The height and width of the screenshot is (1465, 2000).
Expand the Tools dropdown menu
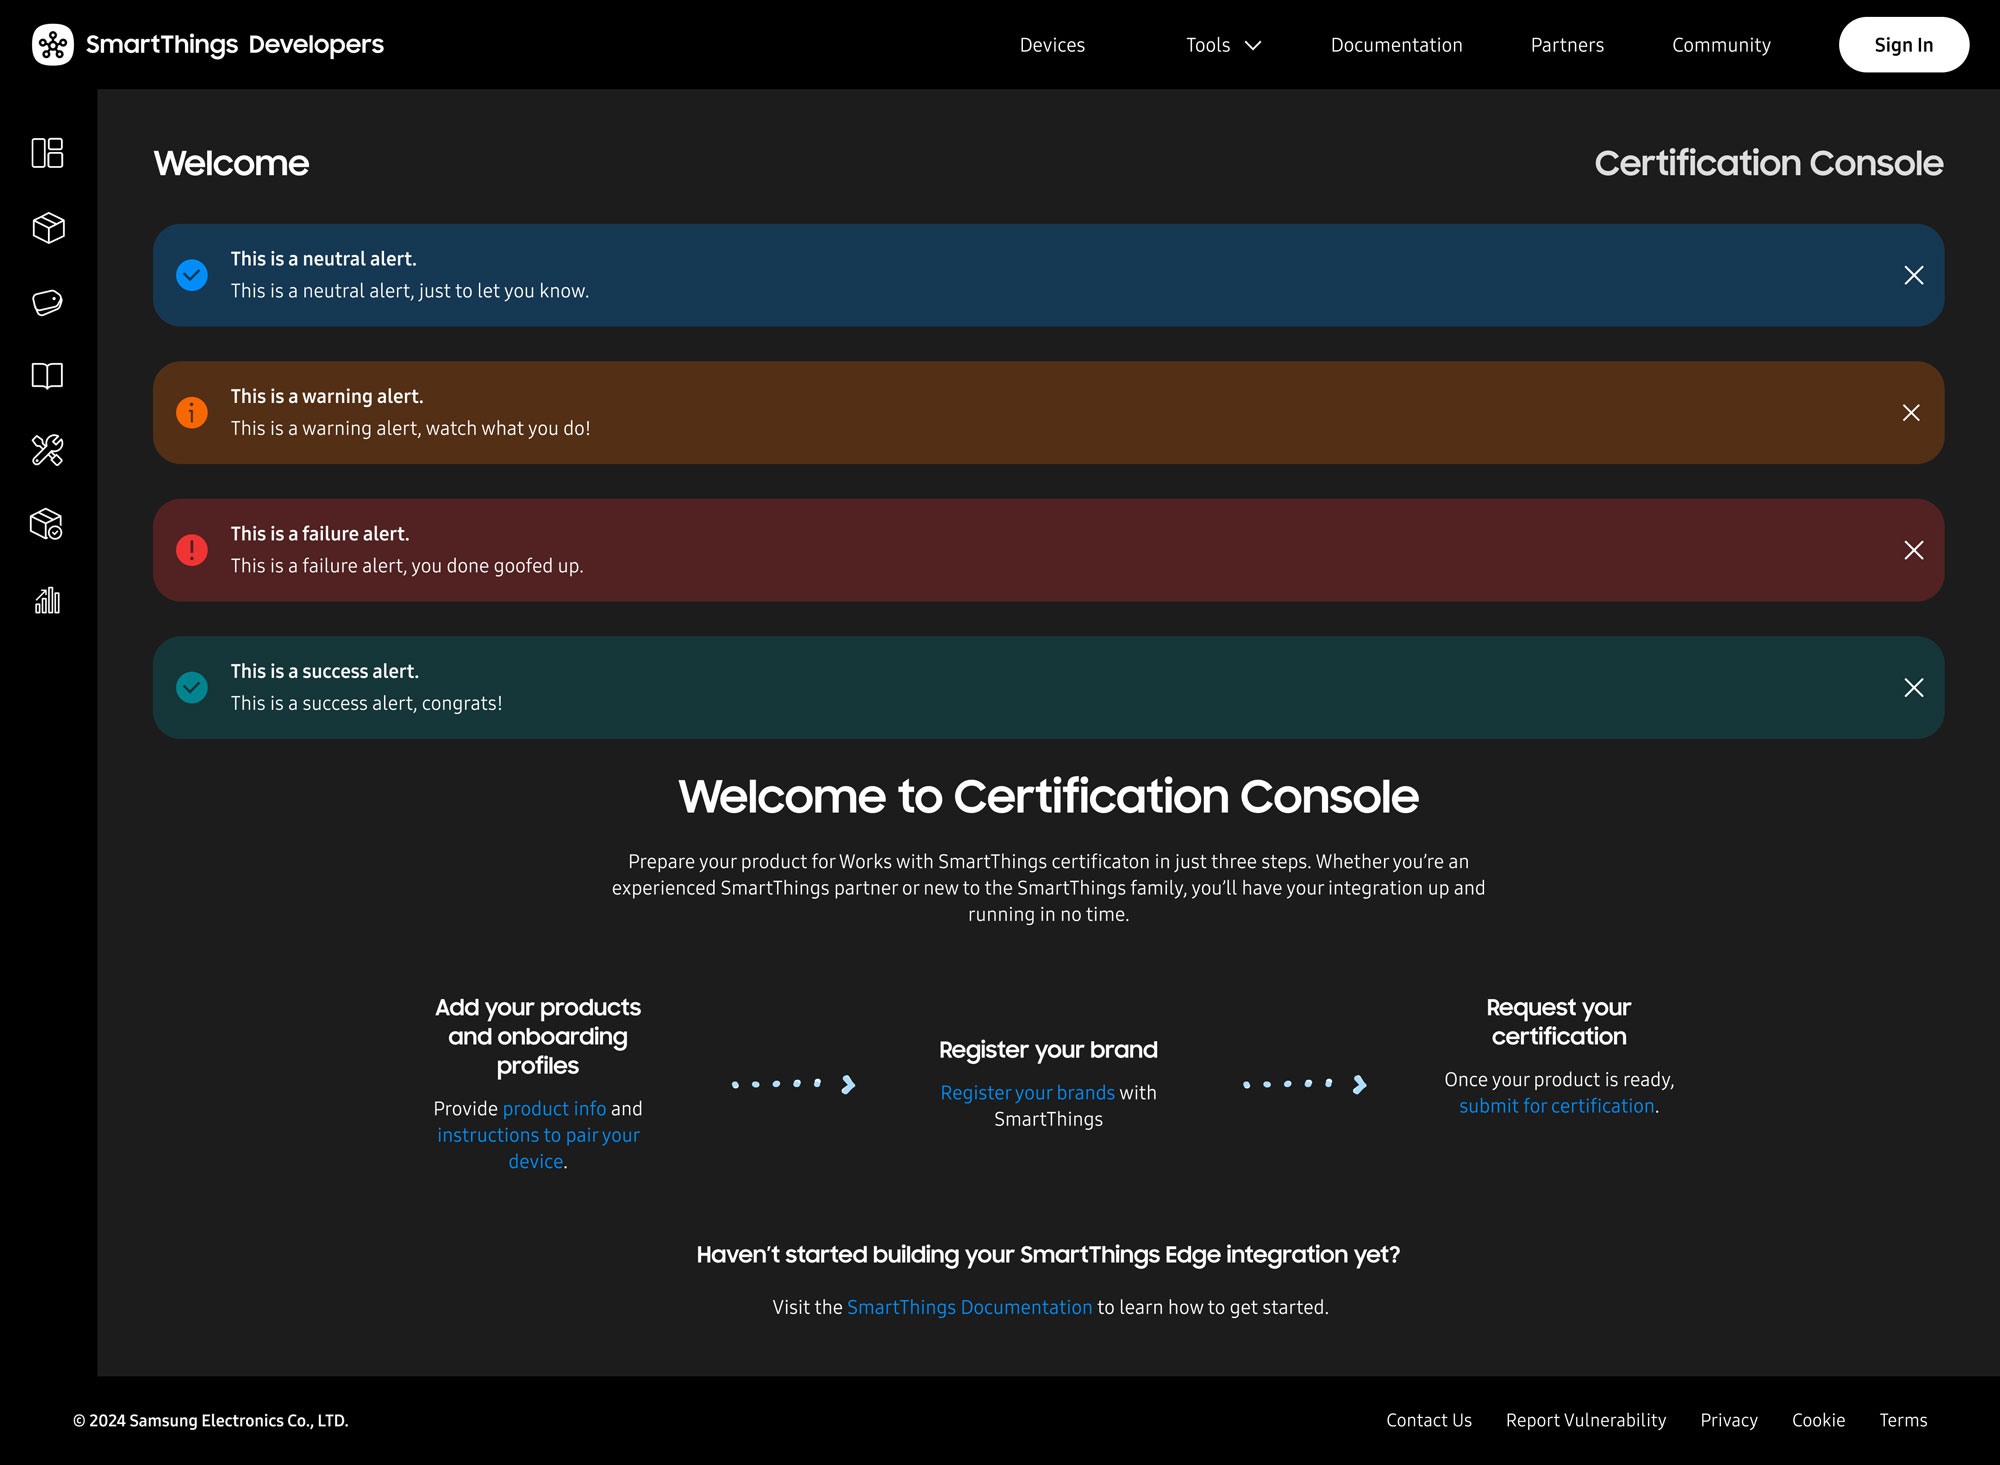coord(1224,45)
